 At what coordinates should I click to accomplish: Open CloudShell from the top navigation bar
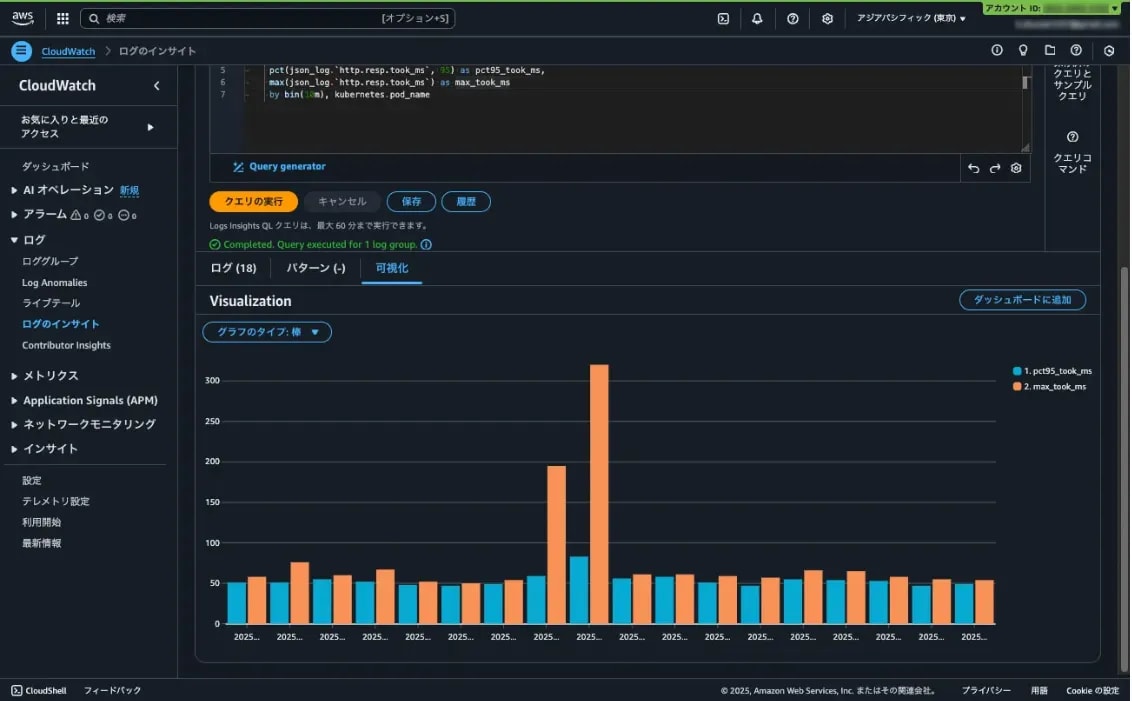(x=723, y=18)
